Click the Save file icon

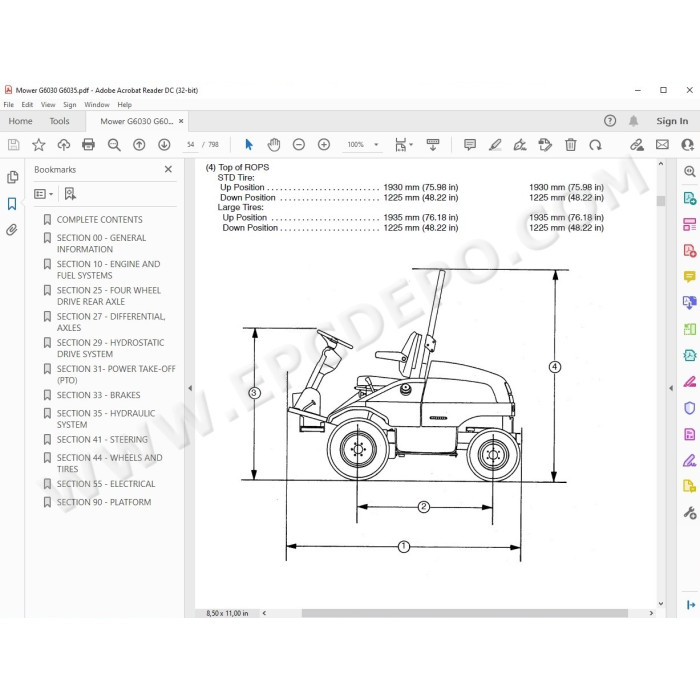(x=13, y=145)
